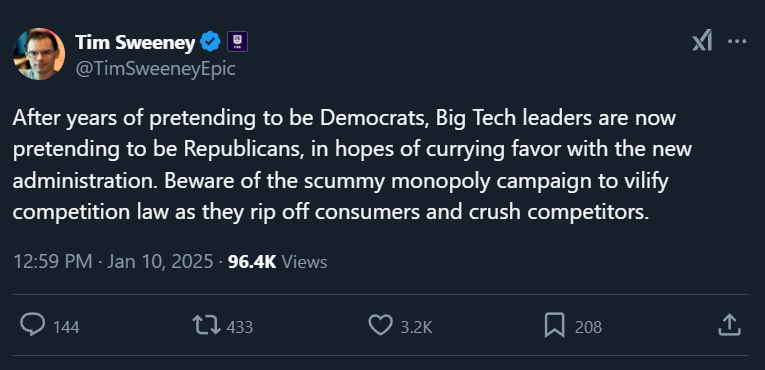The image size is (765, 370).
Task: Click the 208 bookmarks count
Action: tap(588, 327)
